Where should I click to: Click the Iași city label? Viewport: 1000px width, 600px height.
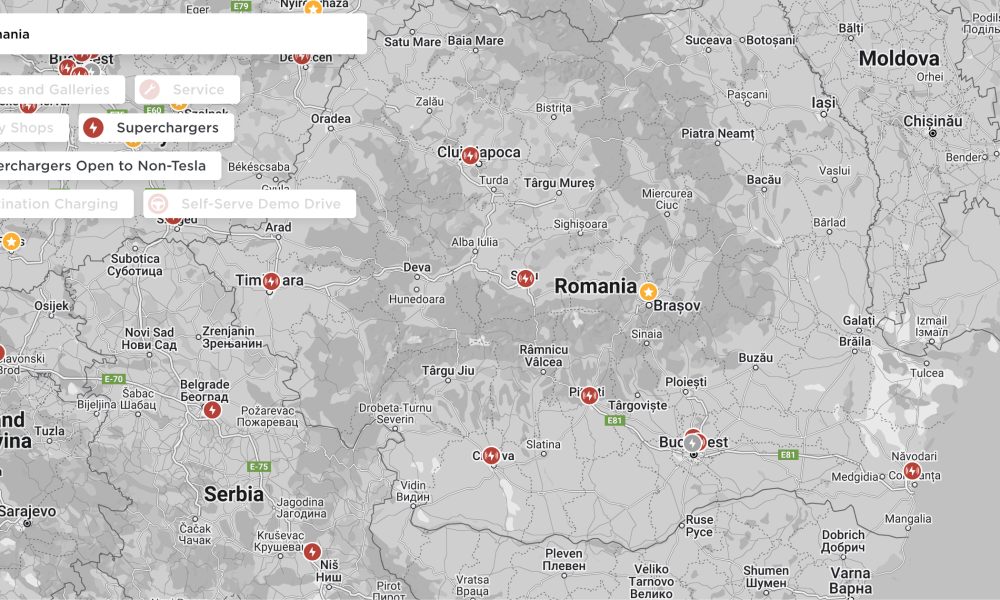[823, 103]
